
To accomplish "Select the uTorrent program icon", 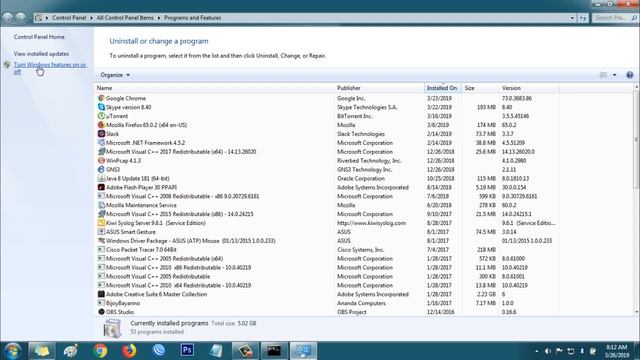I will point(101,116).
